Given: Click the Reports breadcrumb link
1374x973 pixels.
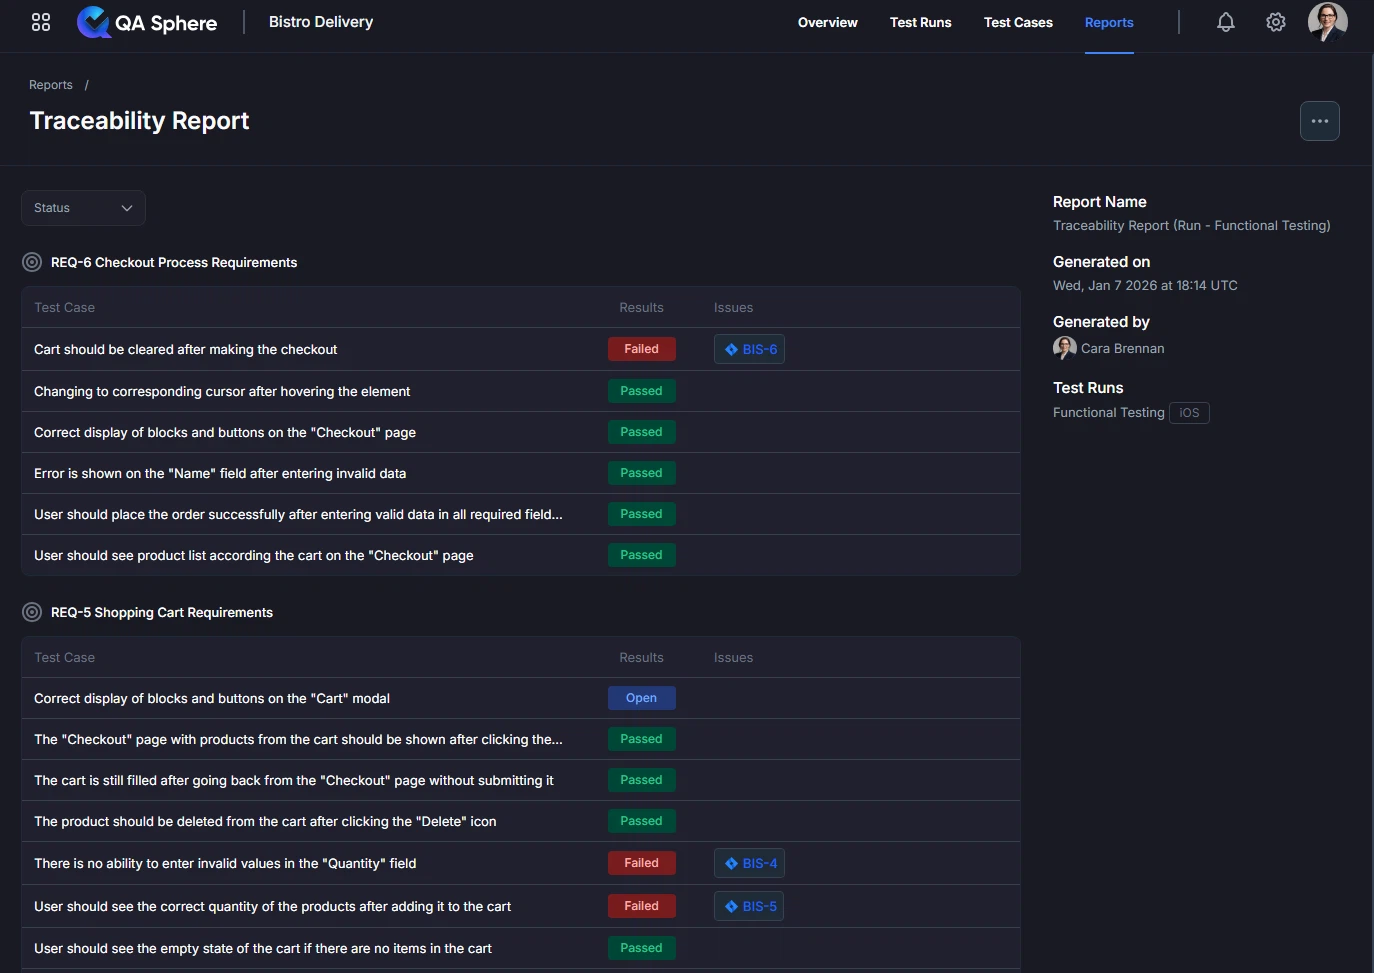Looking at the screenshot, I should click(x=51, y=85).
